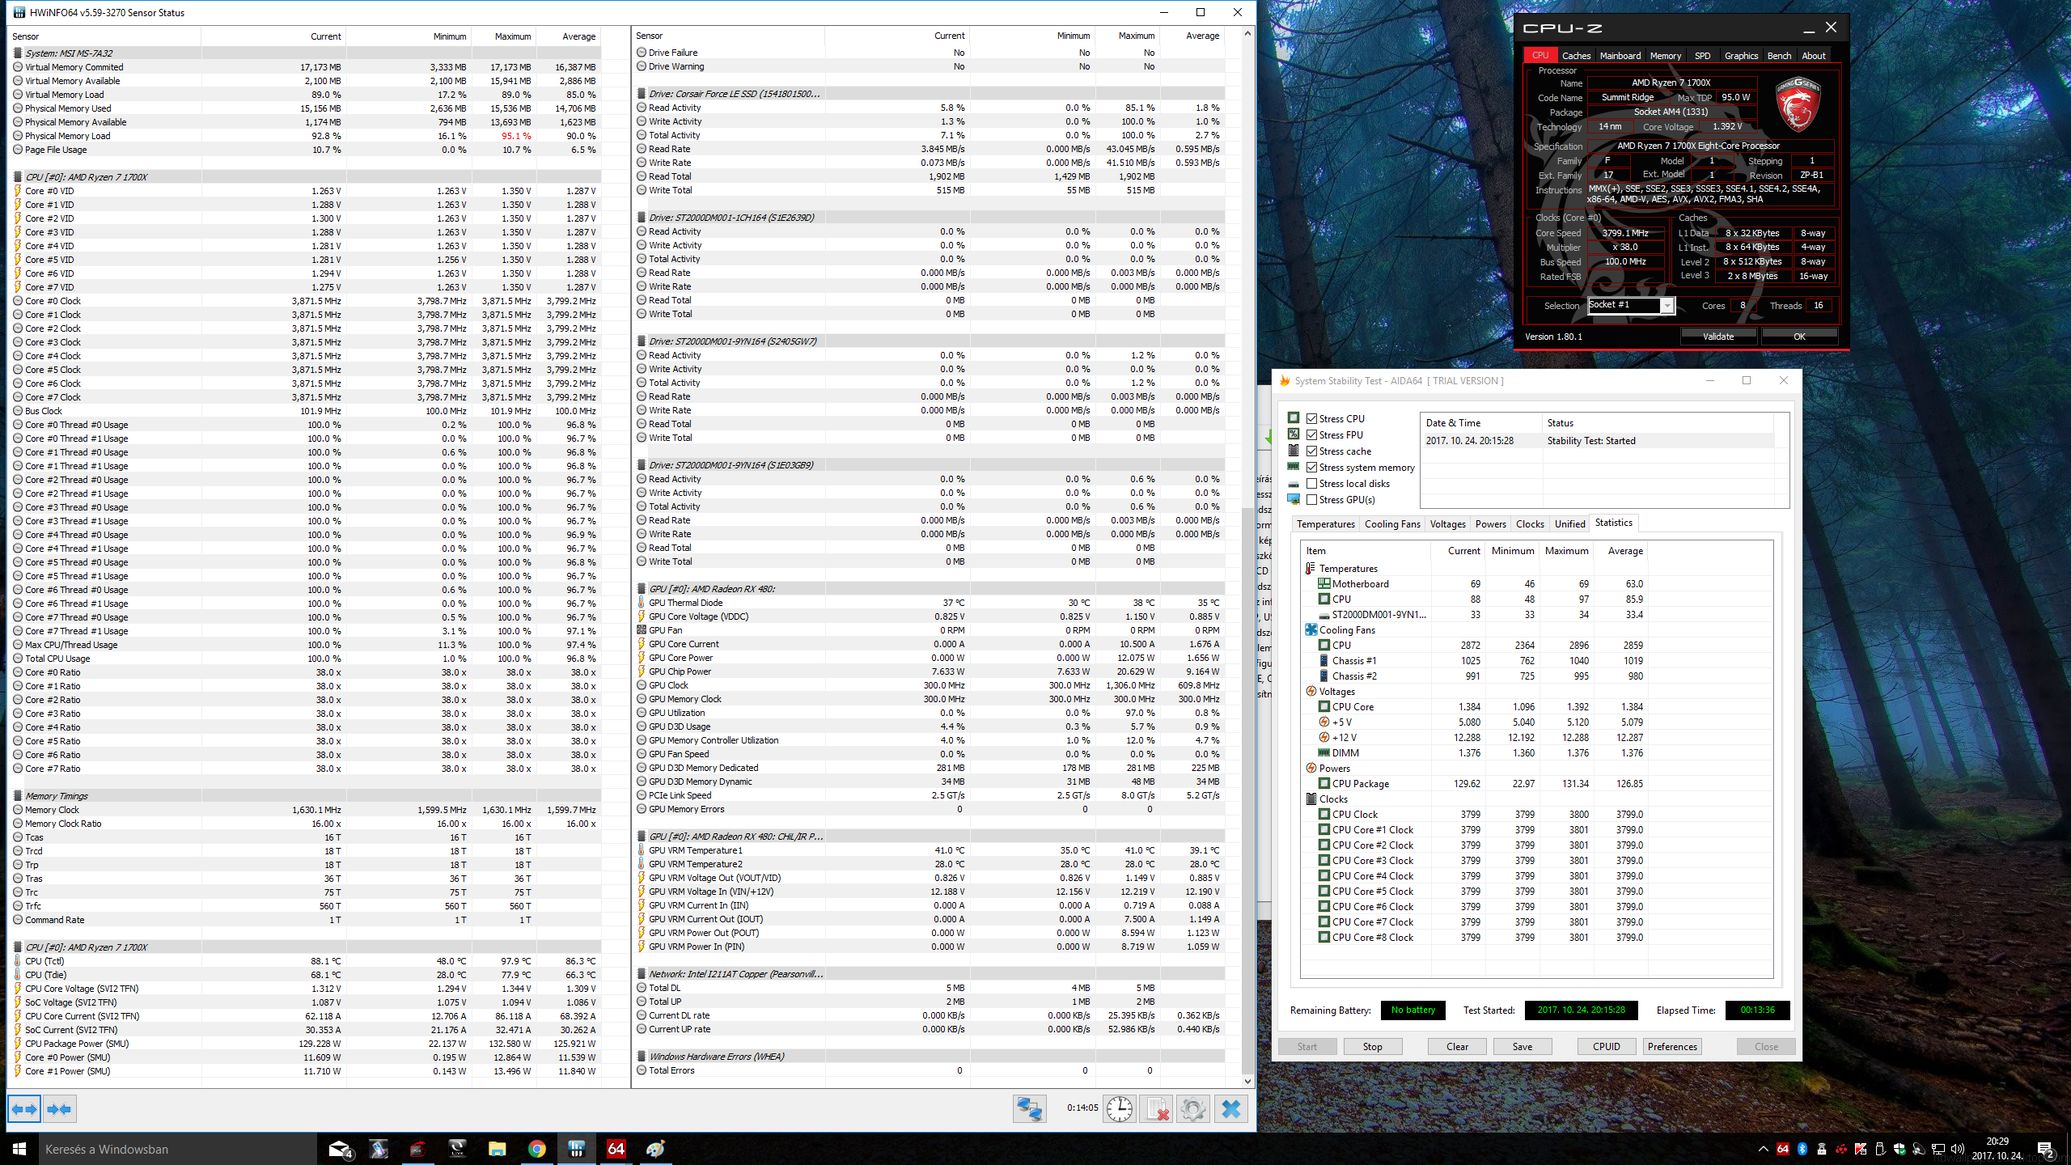
Task: Click the Stress CPU chip icon in AIDA64
Action: tap(1293, 418)
